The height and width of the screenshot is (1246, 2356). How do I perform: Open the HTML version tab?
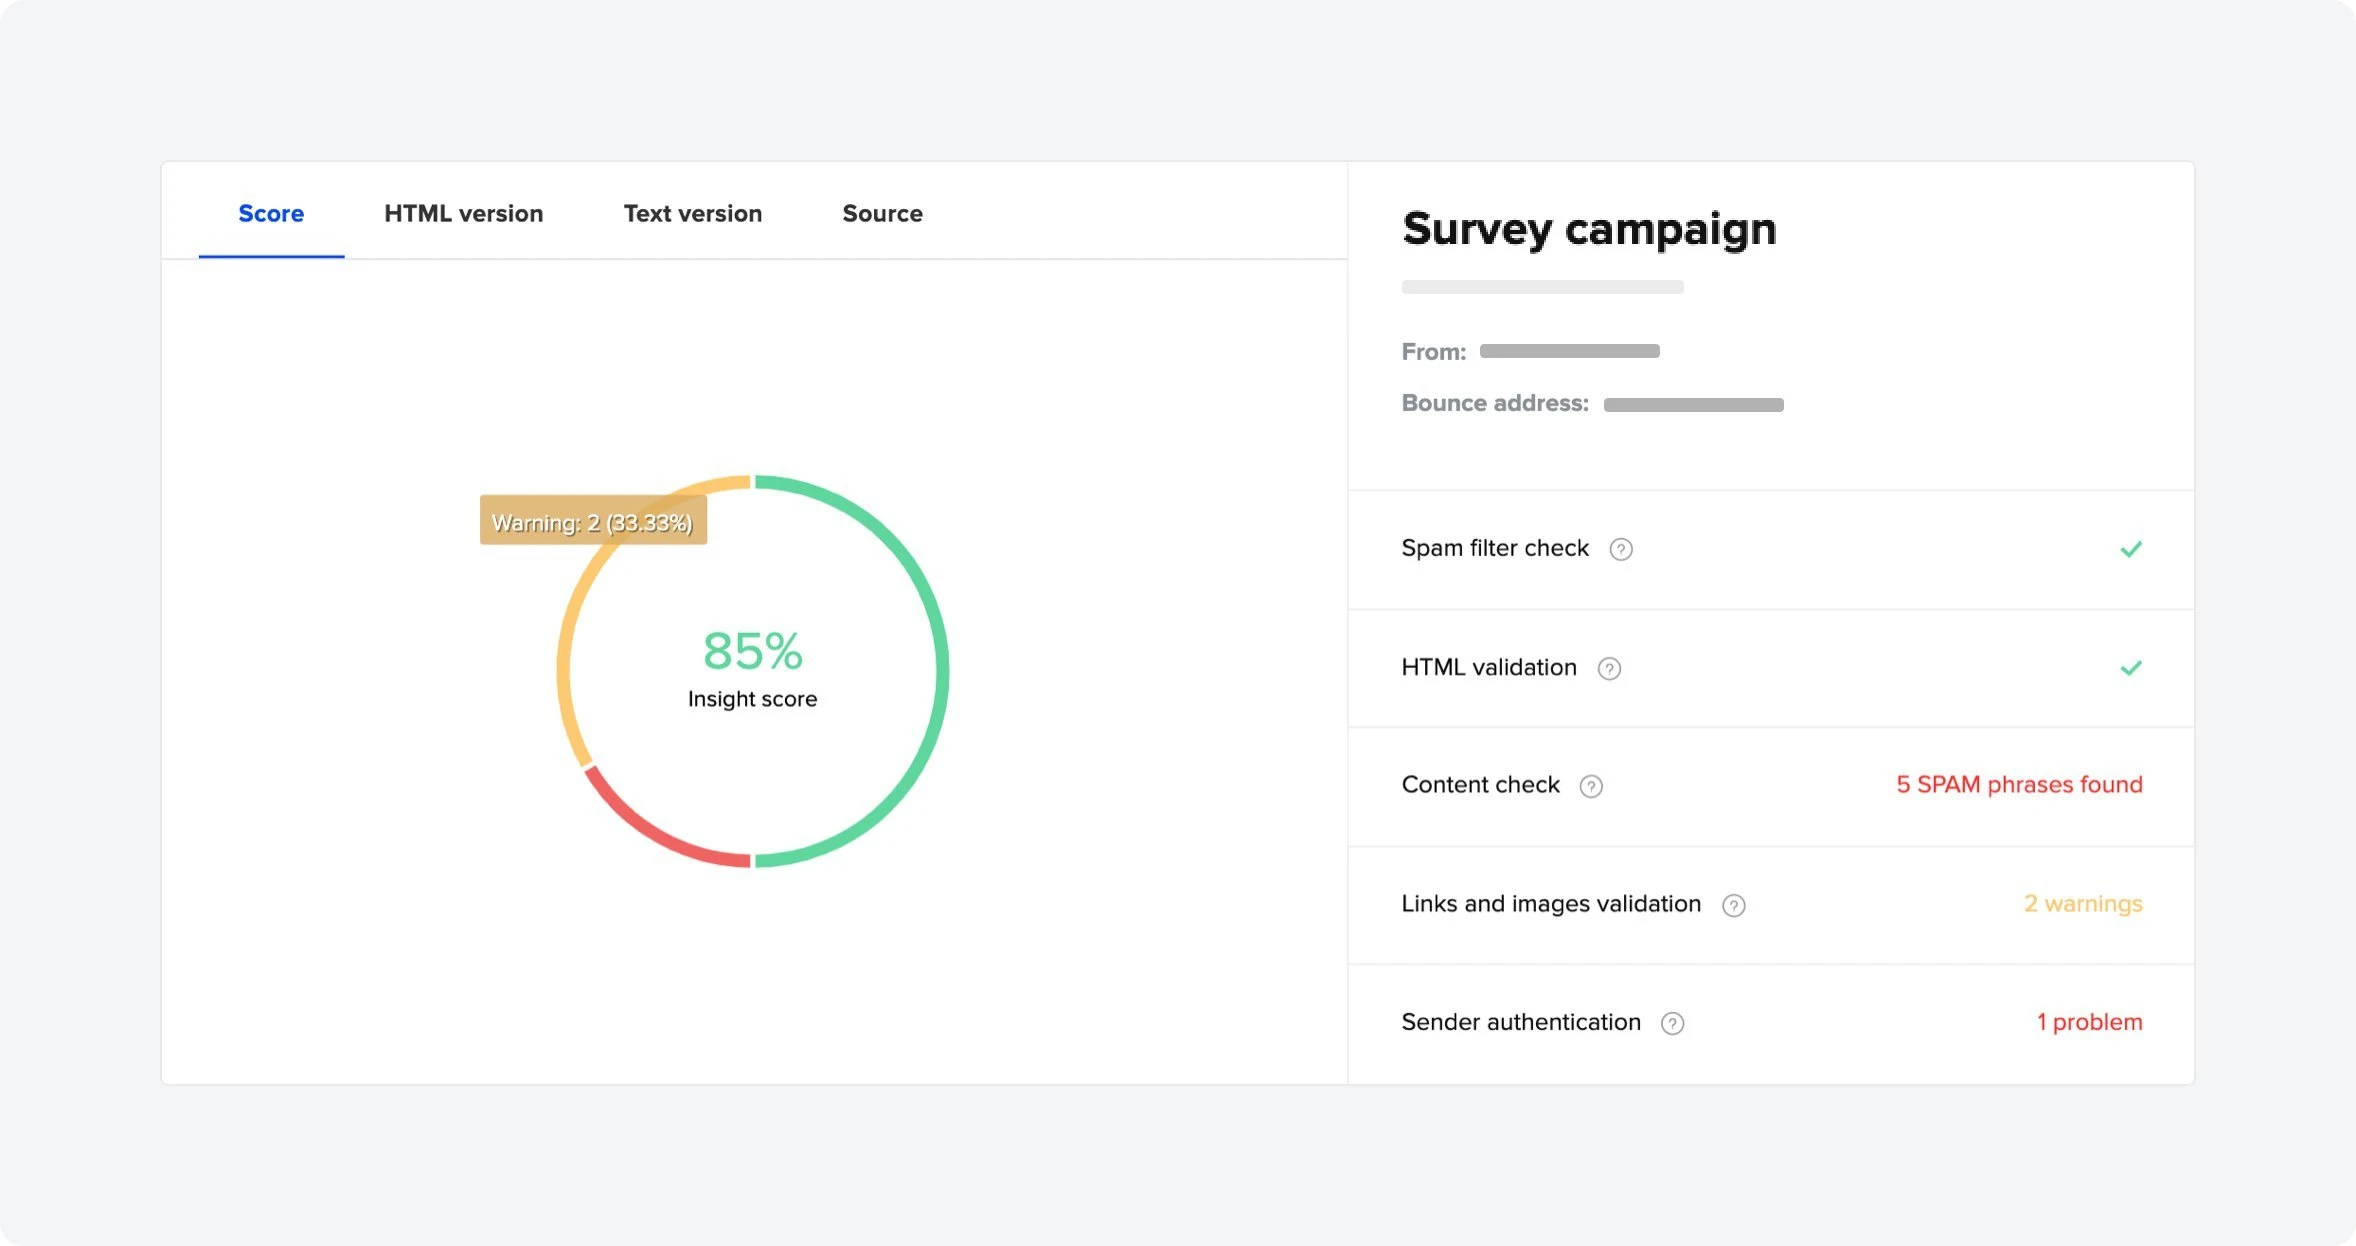(x=463, y=213)
